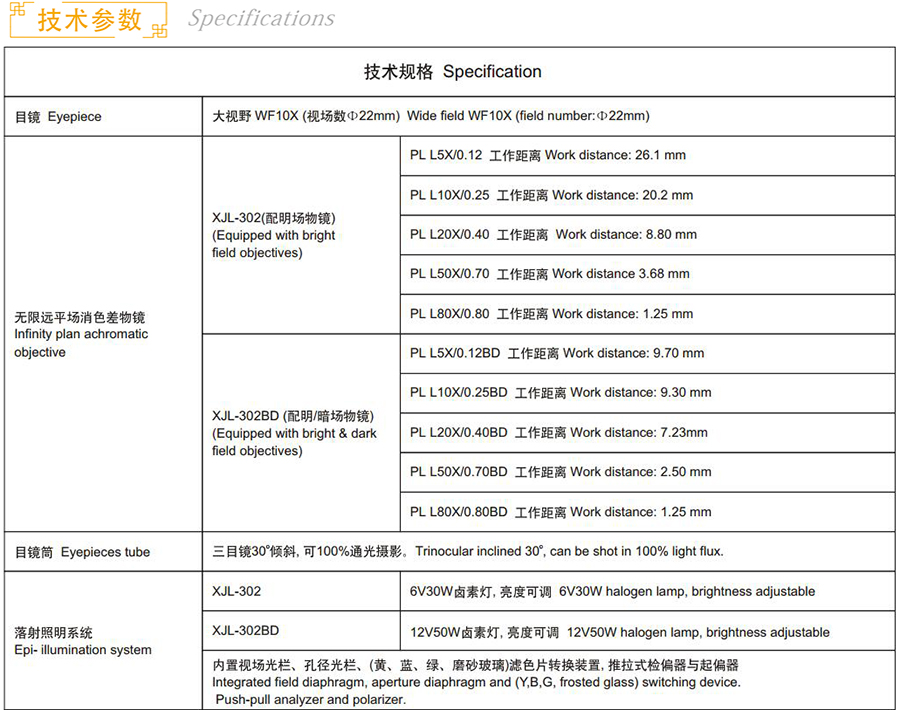Viewport: 900px width, 710px height.
Task: Select the 目镜 Eyepiece row label
Action: (58, 116)
